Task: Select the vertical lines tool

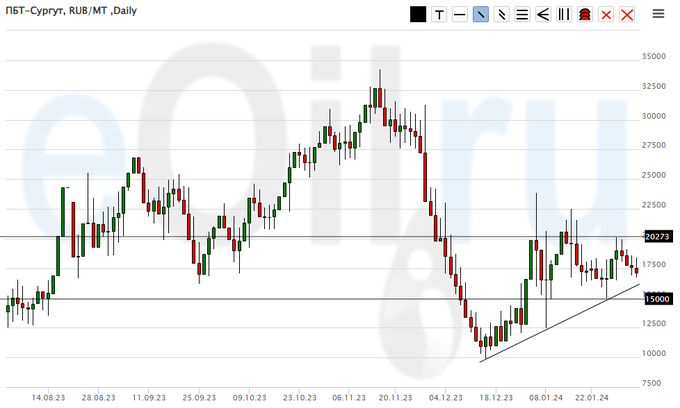Action: 565,14
